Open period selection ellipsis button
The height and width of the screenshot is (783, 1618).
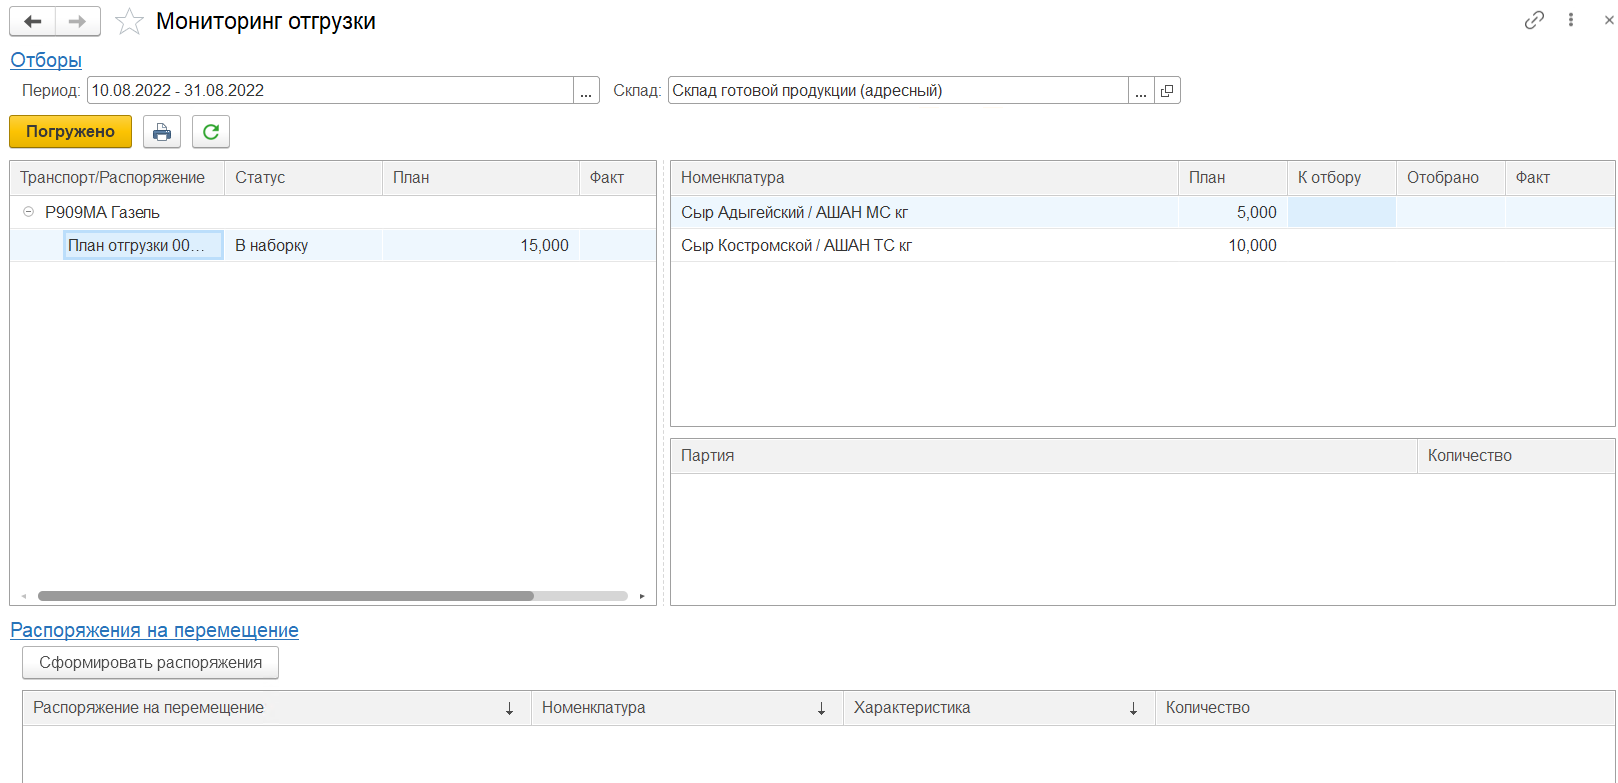point(586,91)
